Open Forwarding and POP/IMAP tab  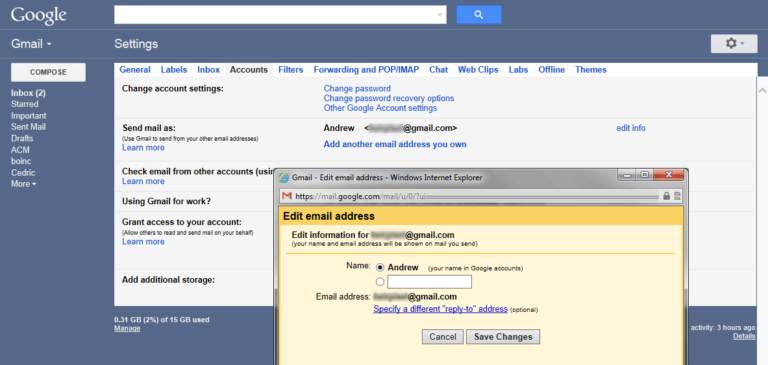click(x=366, y=70)
